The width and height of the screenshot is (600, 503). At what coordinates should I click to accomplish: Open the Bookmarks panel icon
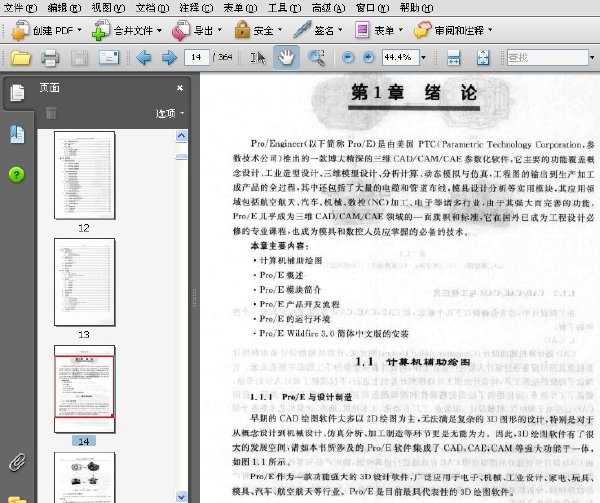pos(17,133)
